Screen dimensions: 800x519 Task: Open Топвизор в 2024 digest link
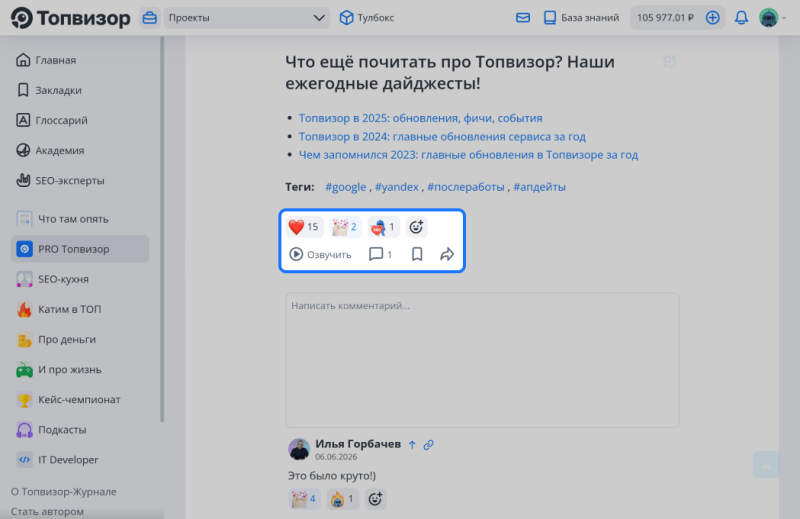click(442, 136)
